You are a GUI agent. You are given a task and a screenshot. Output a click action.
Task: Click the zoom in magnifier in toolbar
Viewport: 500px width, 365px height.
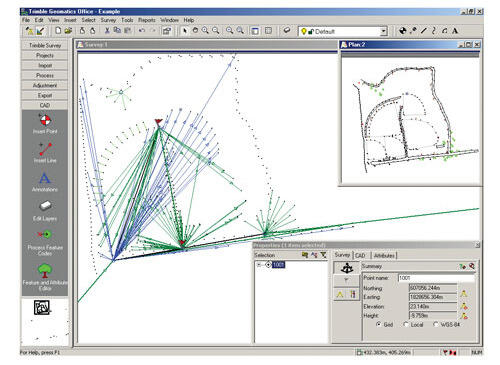pos(205,31)
